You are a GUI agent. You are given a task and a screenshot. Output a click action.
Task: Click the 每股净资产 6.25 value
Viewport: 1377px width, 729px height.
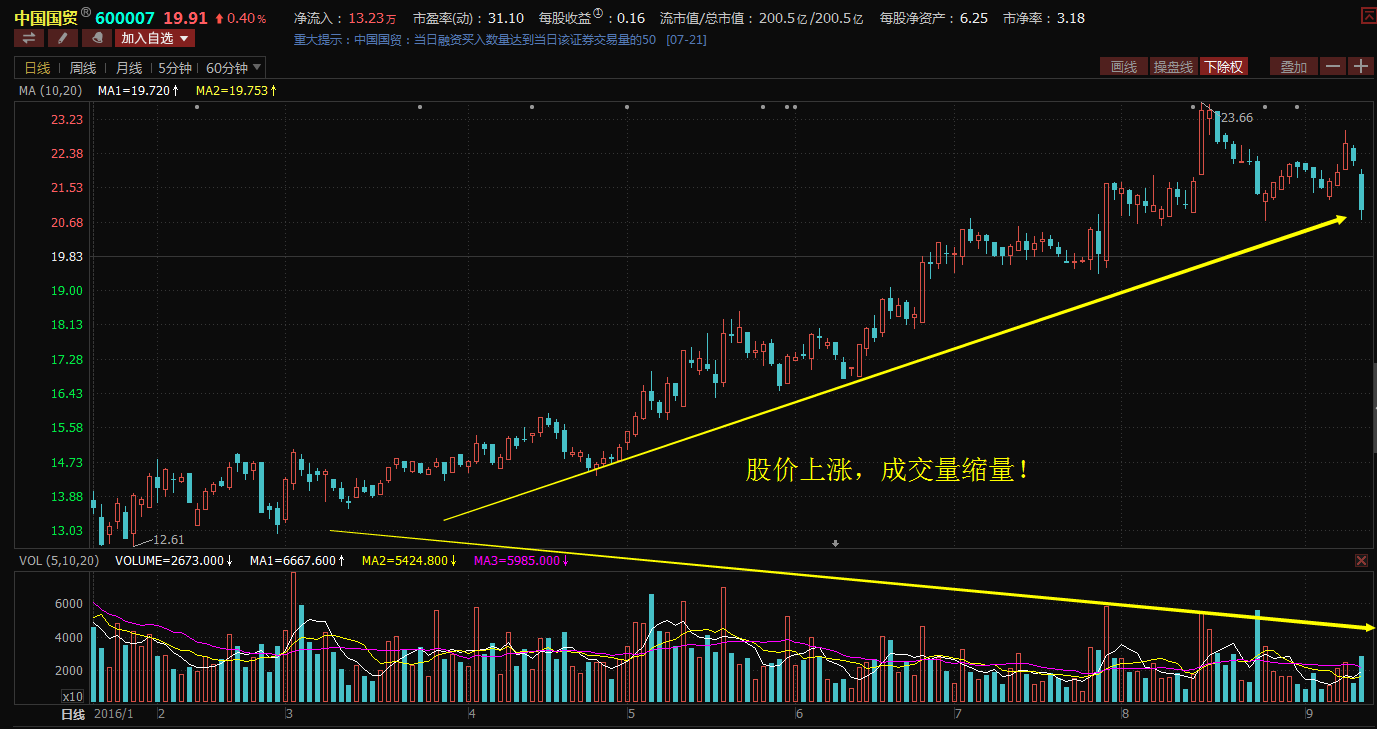(974, 18)
